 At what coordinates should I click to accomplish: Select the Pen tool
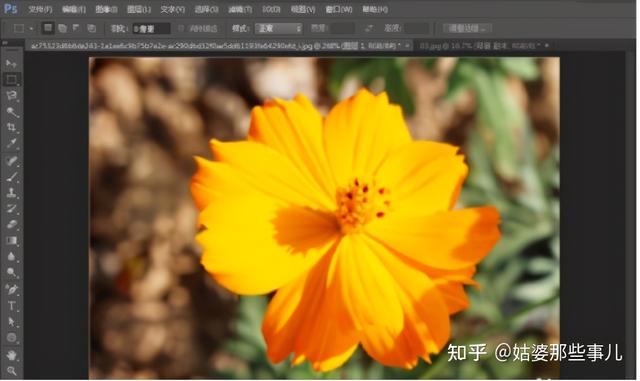pyautogui.click(x=11, y=289)
